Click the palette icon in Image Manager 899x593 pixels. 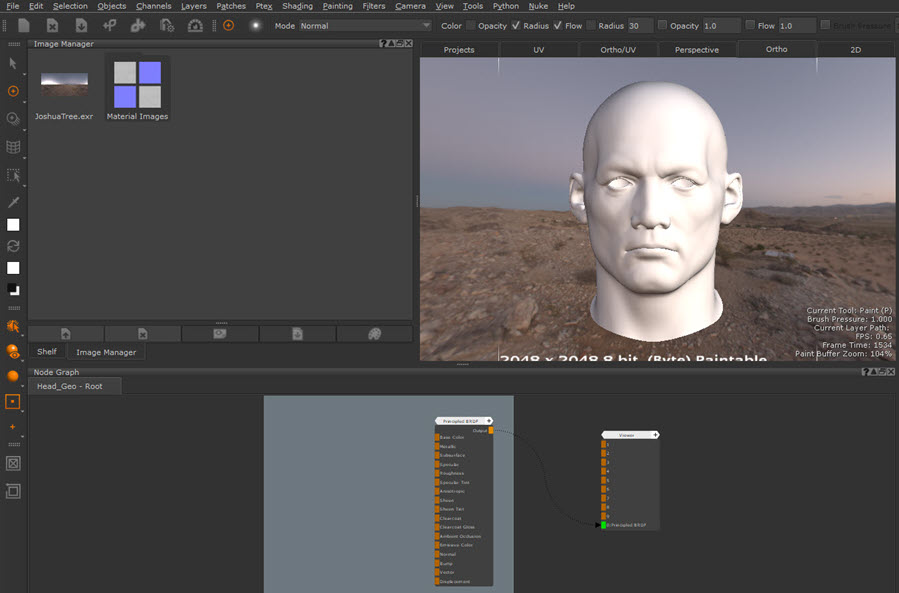tap(374, 333)
